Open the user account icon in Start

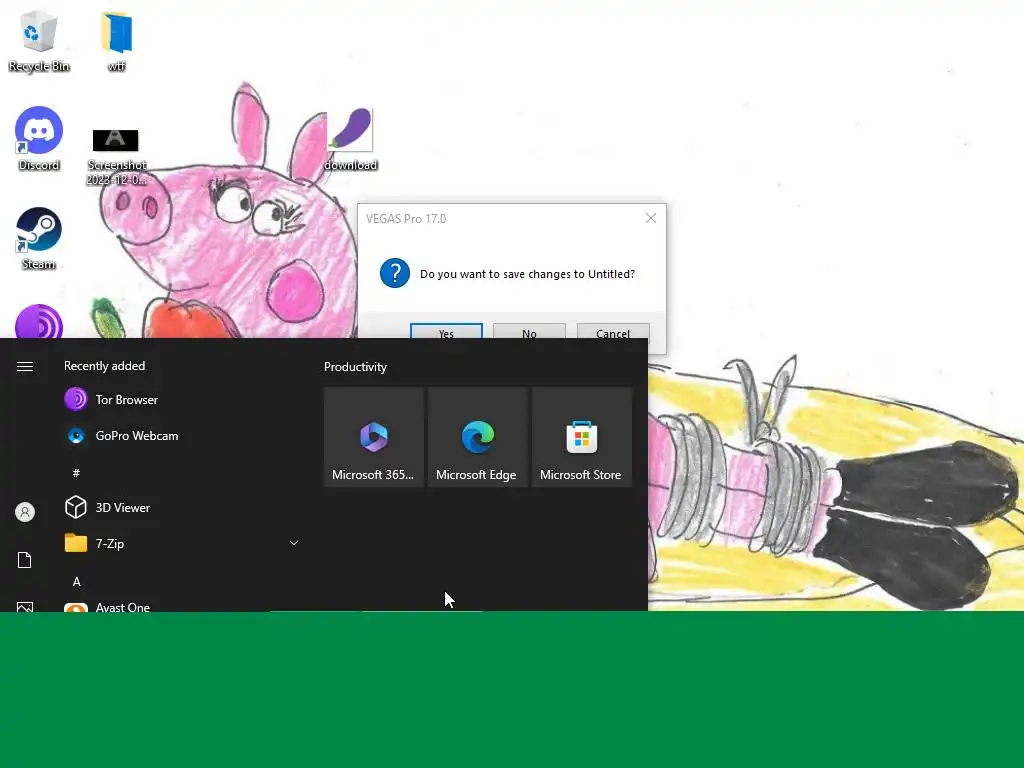tap(25, 512)
